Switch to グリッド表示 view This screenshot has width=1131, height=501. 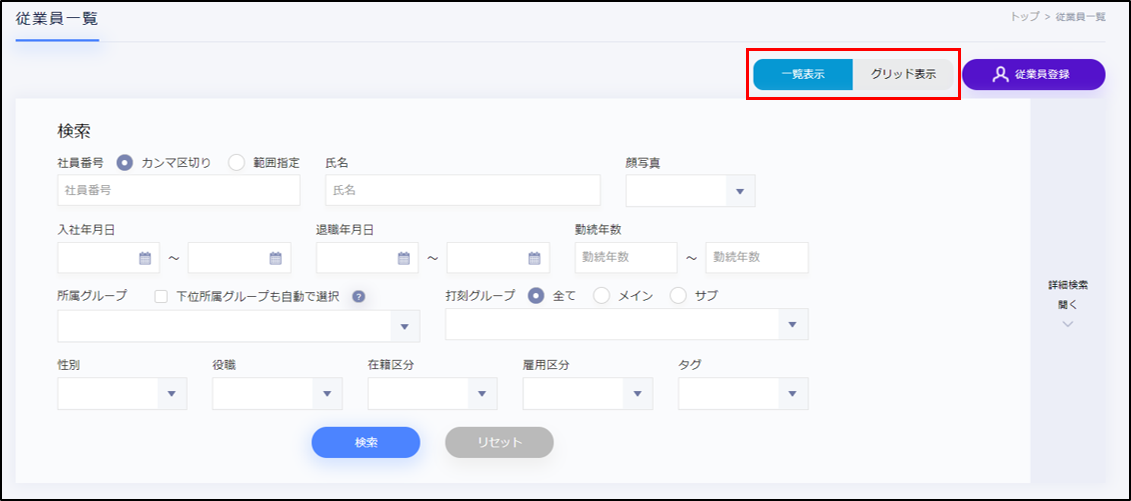(x=903, y=75)
